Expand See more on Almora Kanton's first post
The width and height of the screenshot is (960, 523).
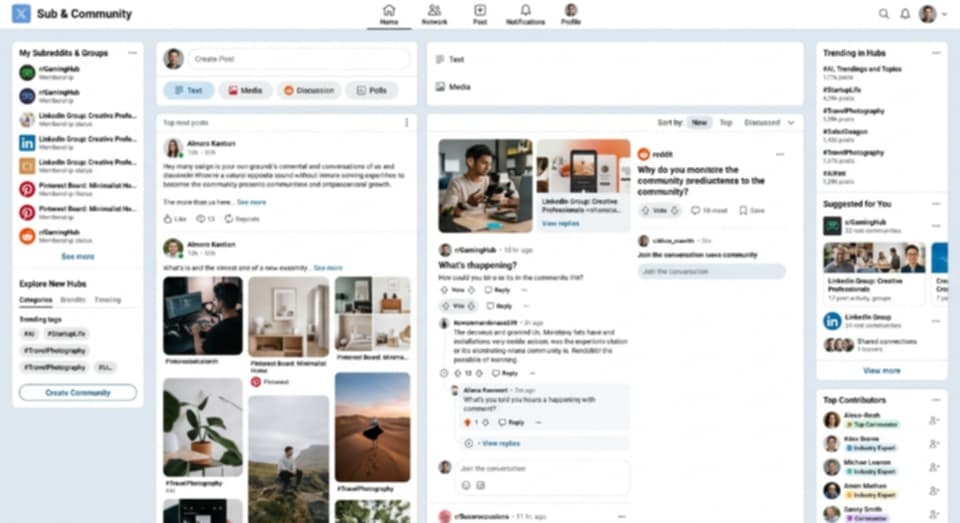point(252,202)
